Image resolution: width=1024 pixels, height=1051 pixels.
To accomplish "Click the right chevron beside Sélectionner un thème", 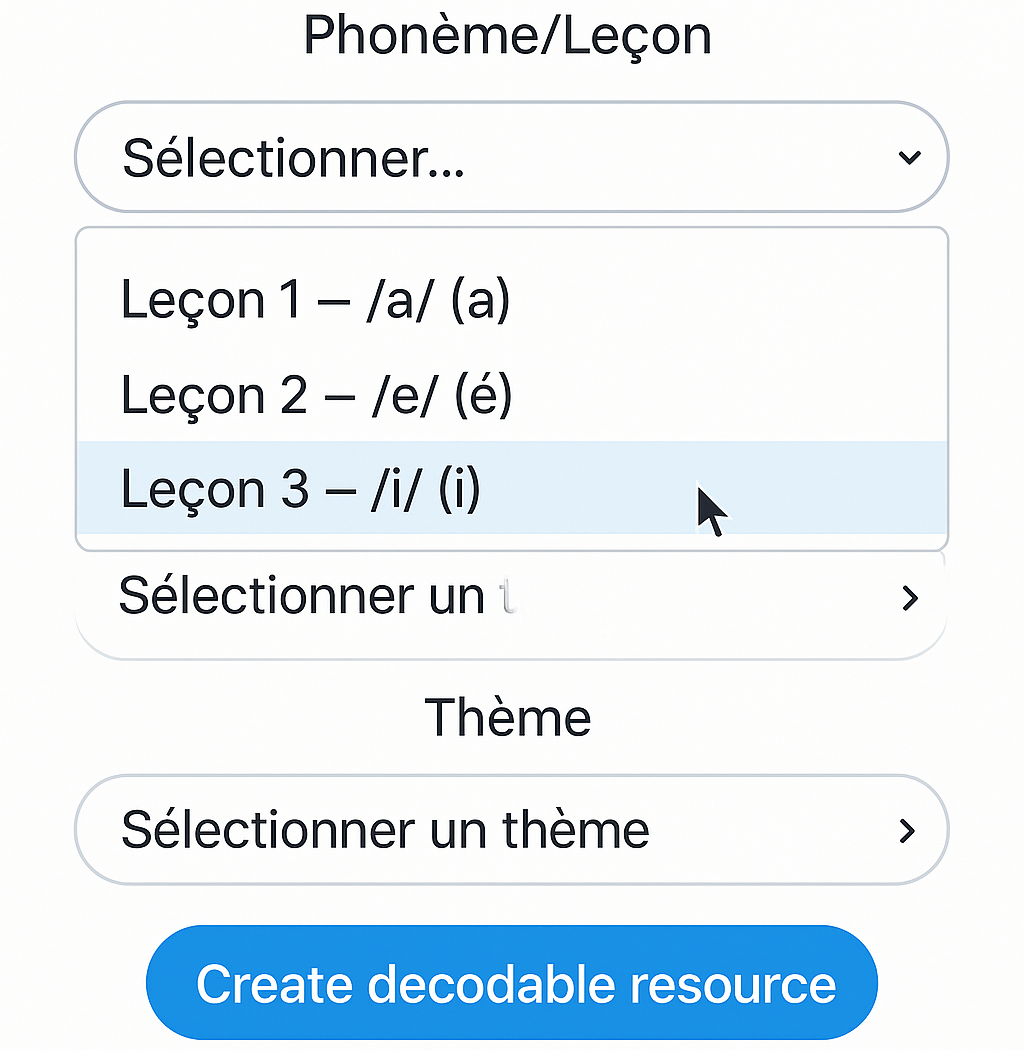I will (x=907, y=830).
